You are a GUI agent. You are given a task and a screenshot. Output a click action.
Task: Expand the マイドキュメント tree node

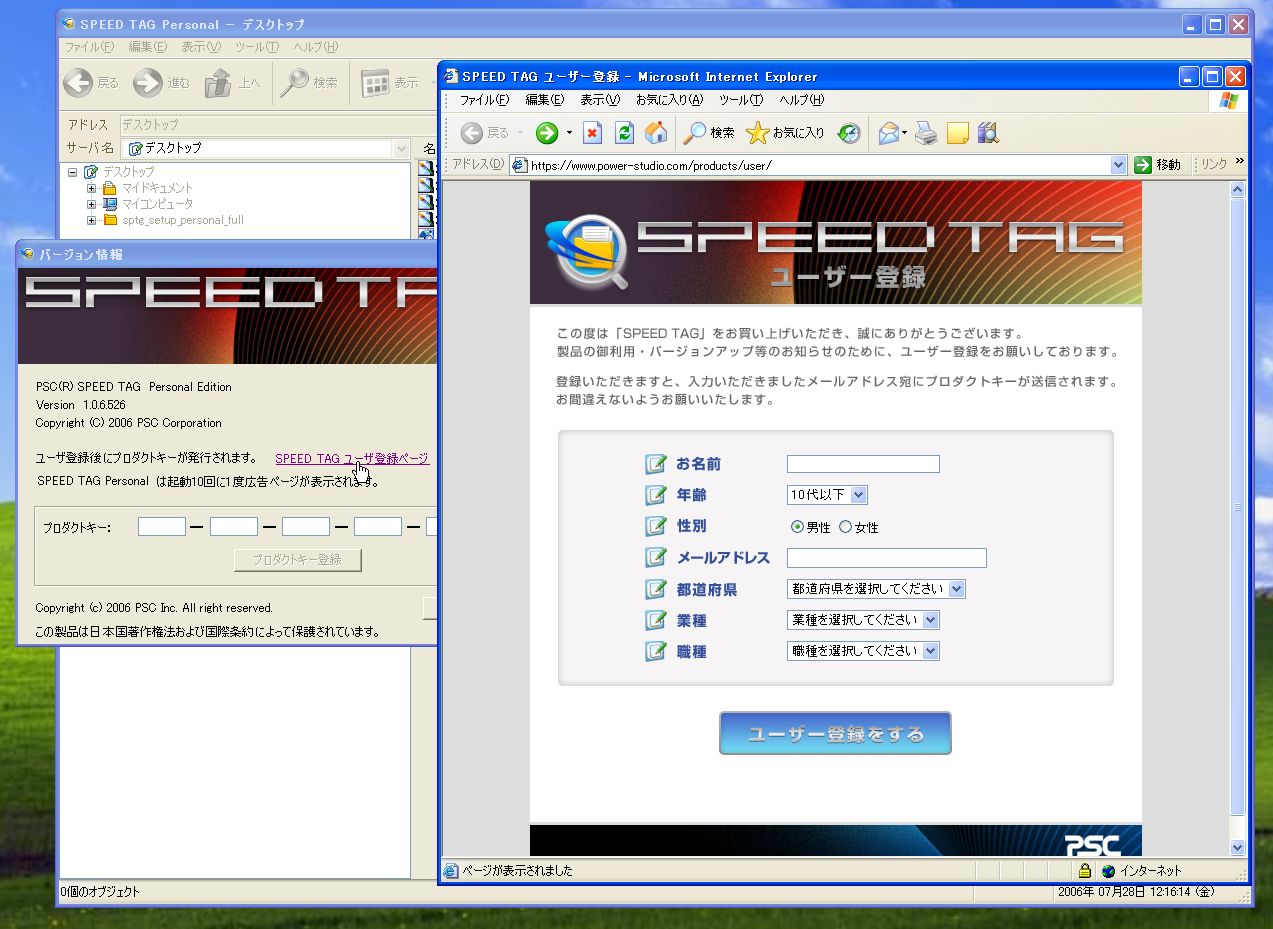(91, 188)
